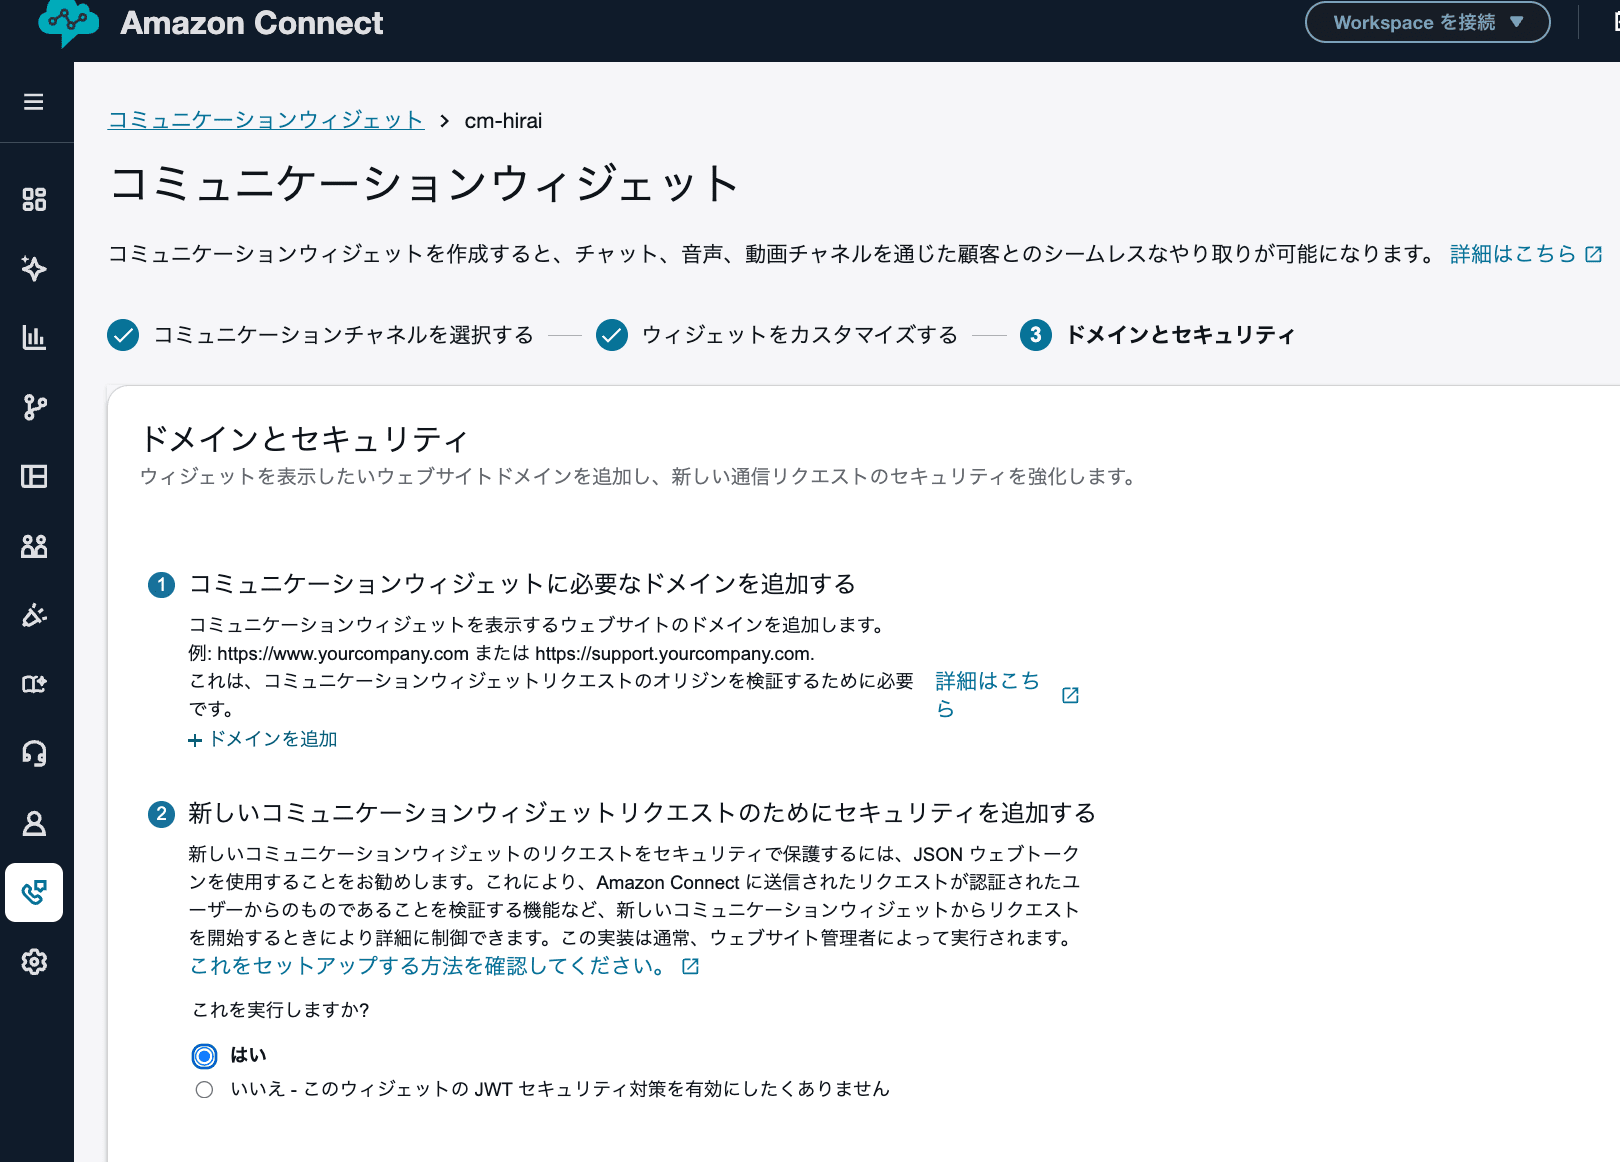The width and height of the screenshot is (1620, 1162).
Task: Click the Amazon Connect title text
Action: [252, 22]
